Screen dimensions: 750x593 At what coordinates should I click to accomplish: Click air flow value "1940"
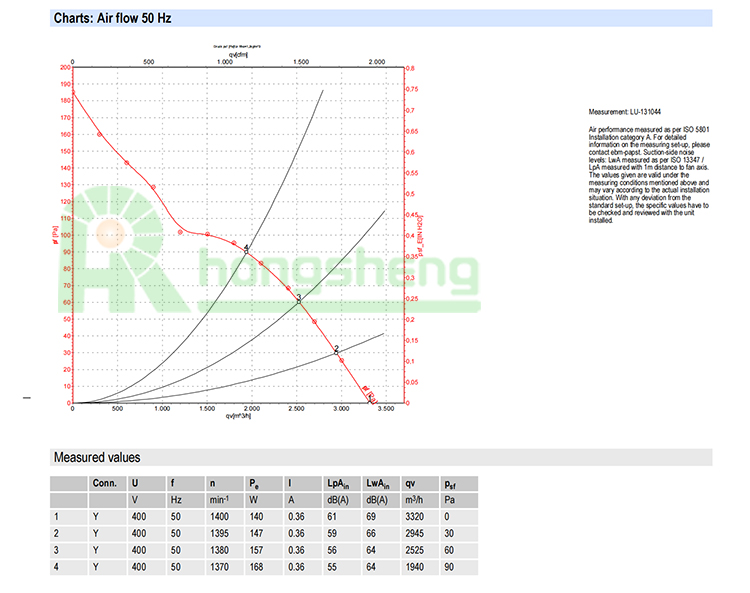pos(415,567)
